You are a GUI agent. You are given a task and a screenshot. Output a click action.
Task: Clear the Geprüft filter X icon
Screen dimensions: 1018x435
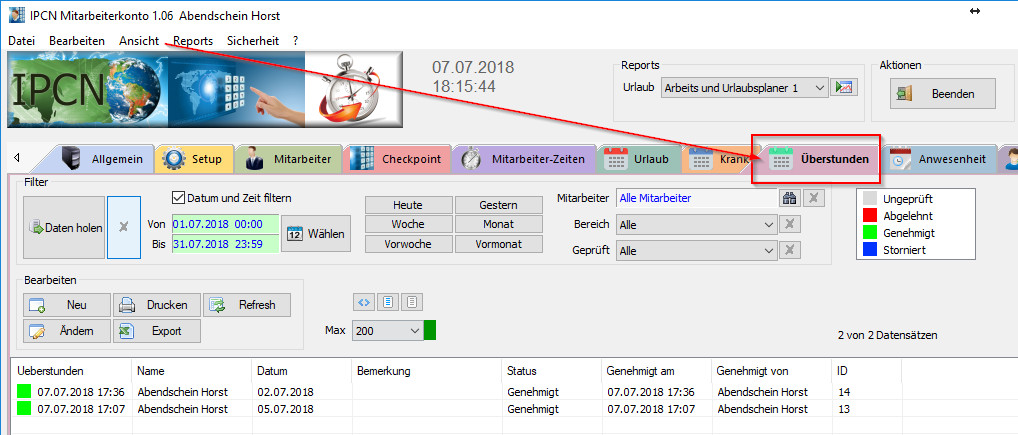tap(789, 251)
